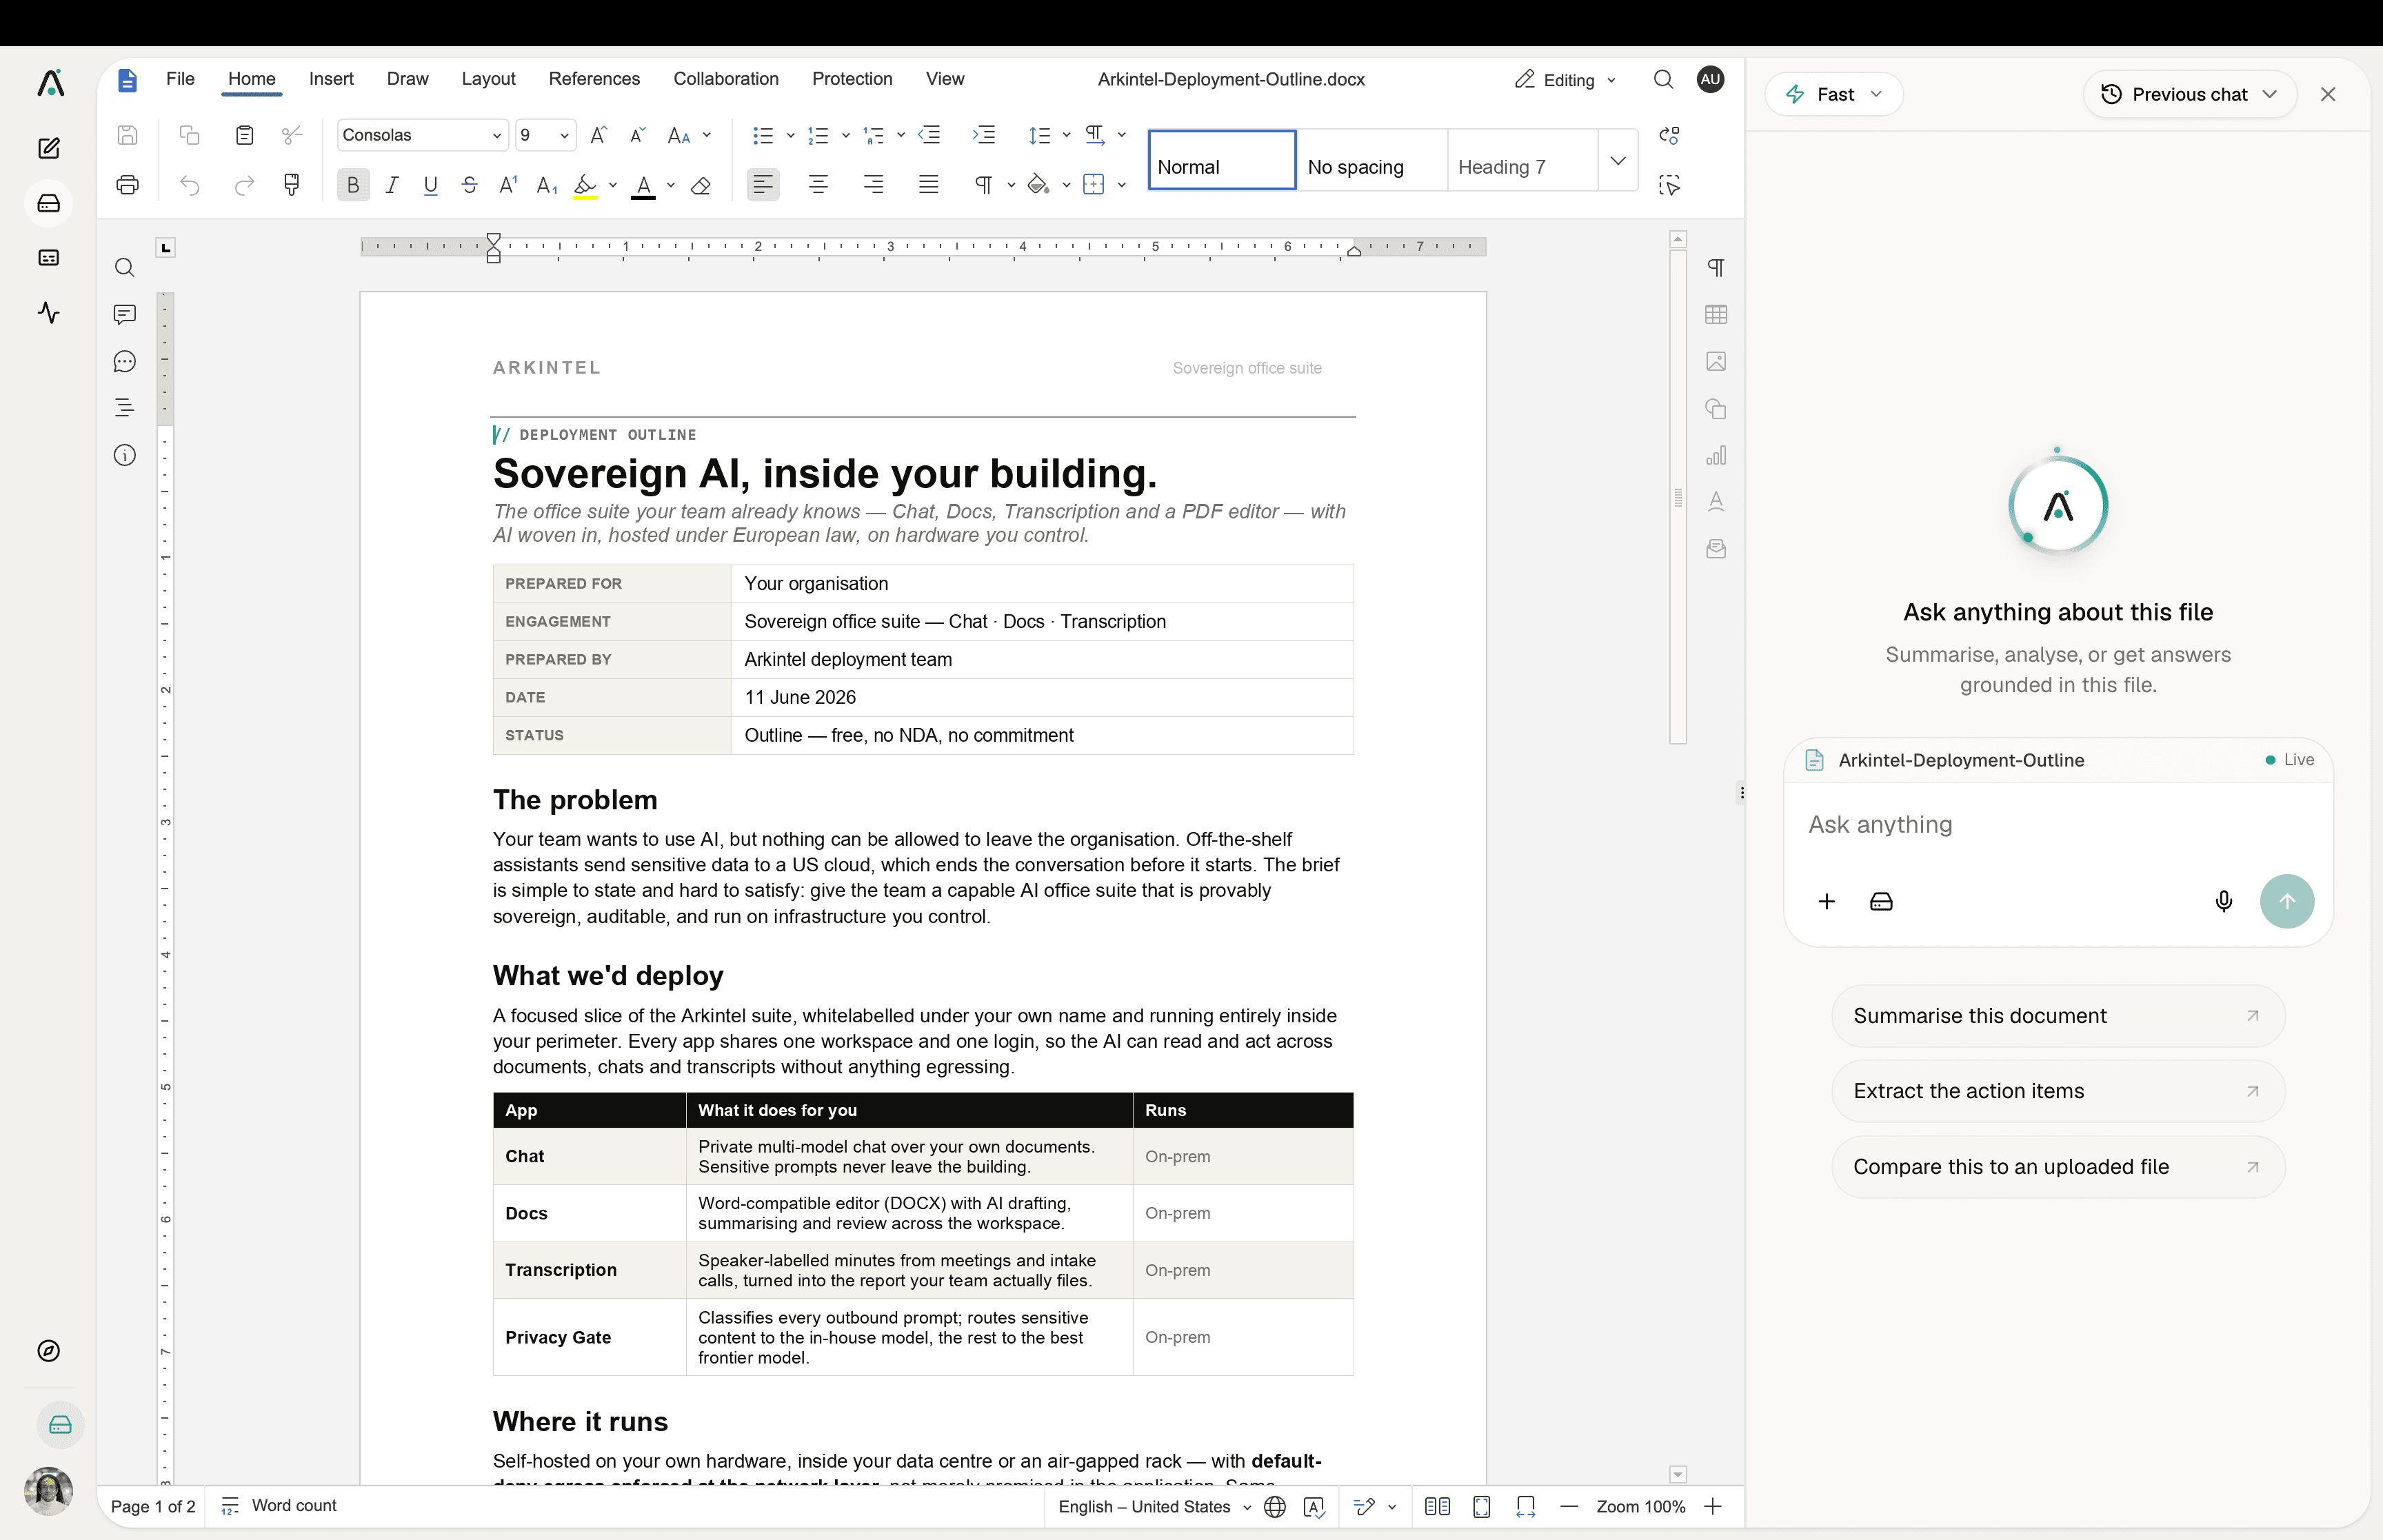Viewport: 2383px width, 1540px height.
Task: Switch to the Insert tab
Action: pyautogui.click(x=331, y=79)
